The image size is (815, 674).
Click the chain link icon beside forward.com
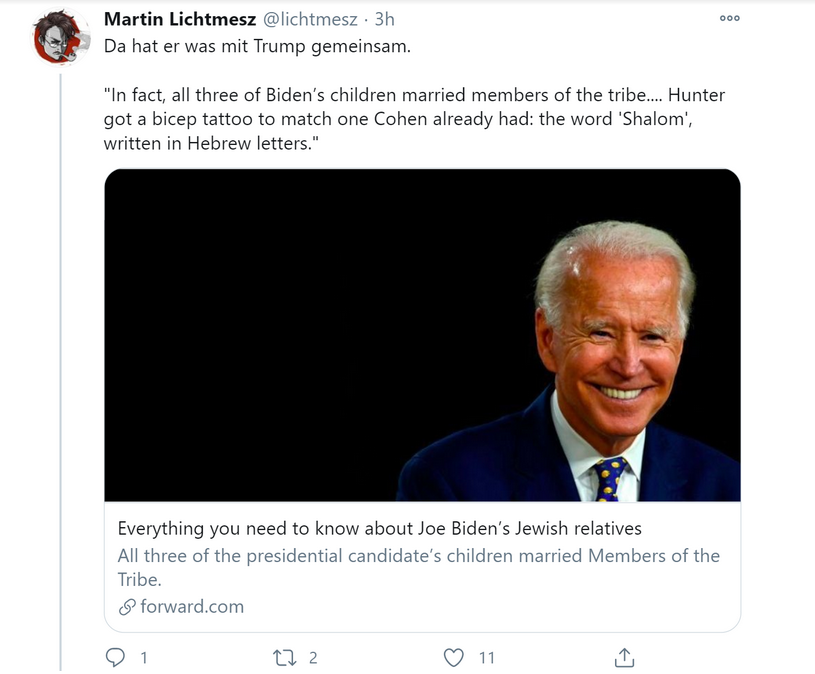click(x=127, y=607)
